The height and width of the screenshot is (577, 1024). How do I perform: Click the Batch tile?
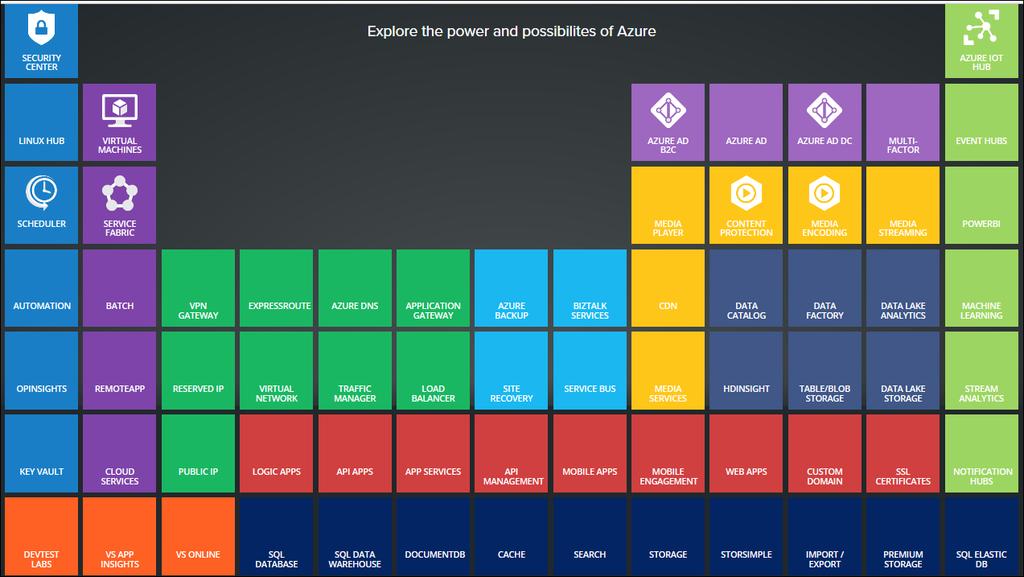pos(120,288)
